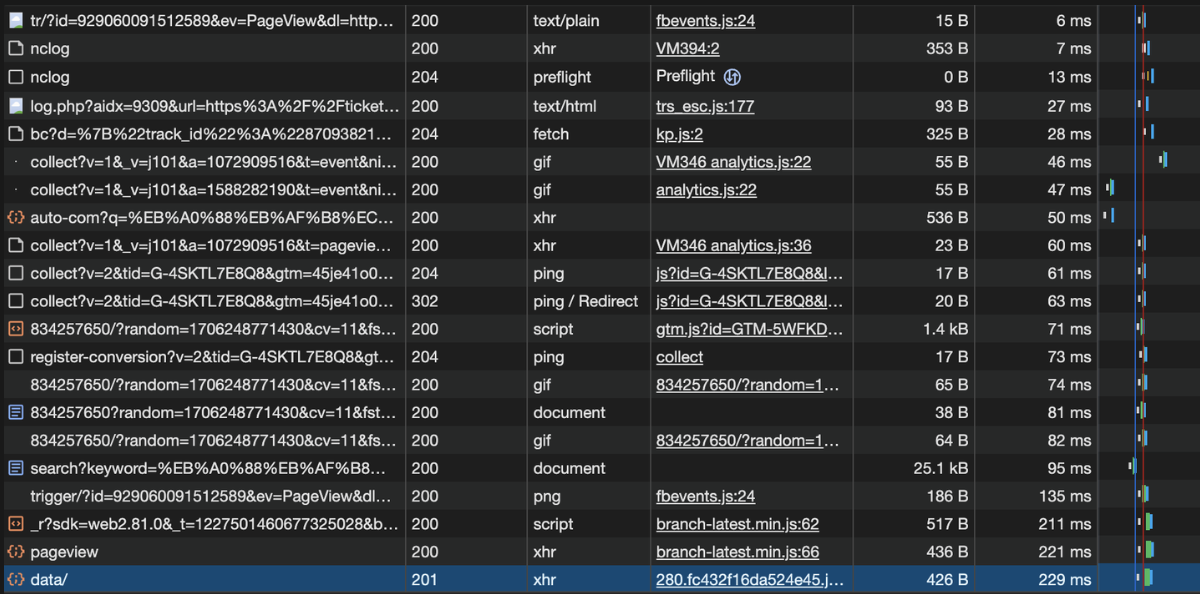1200x594 pixels.
Task: Click the file icon of the bc?d=%7B%22track_id request
Action: pos(15,133)
